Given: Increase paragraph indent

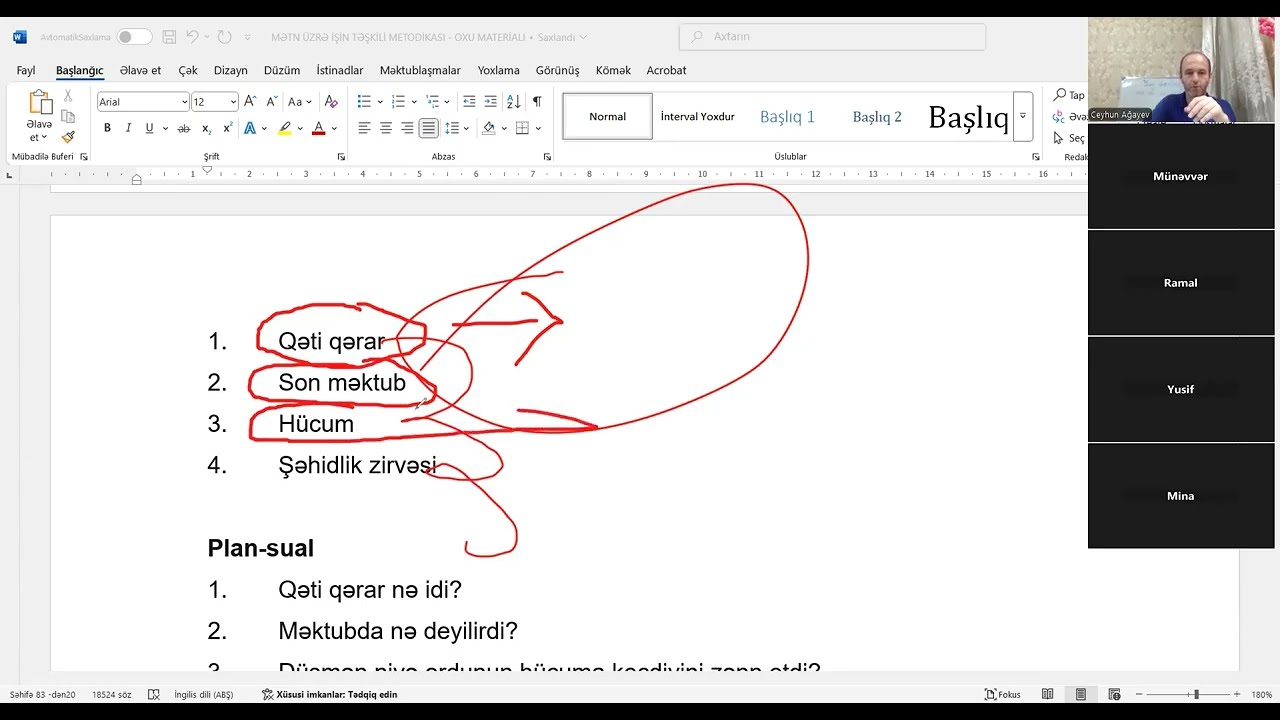Looking at the screenshot, I should [x=490, y=101].
